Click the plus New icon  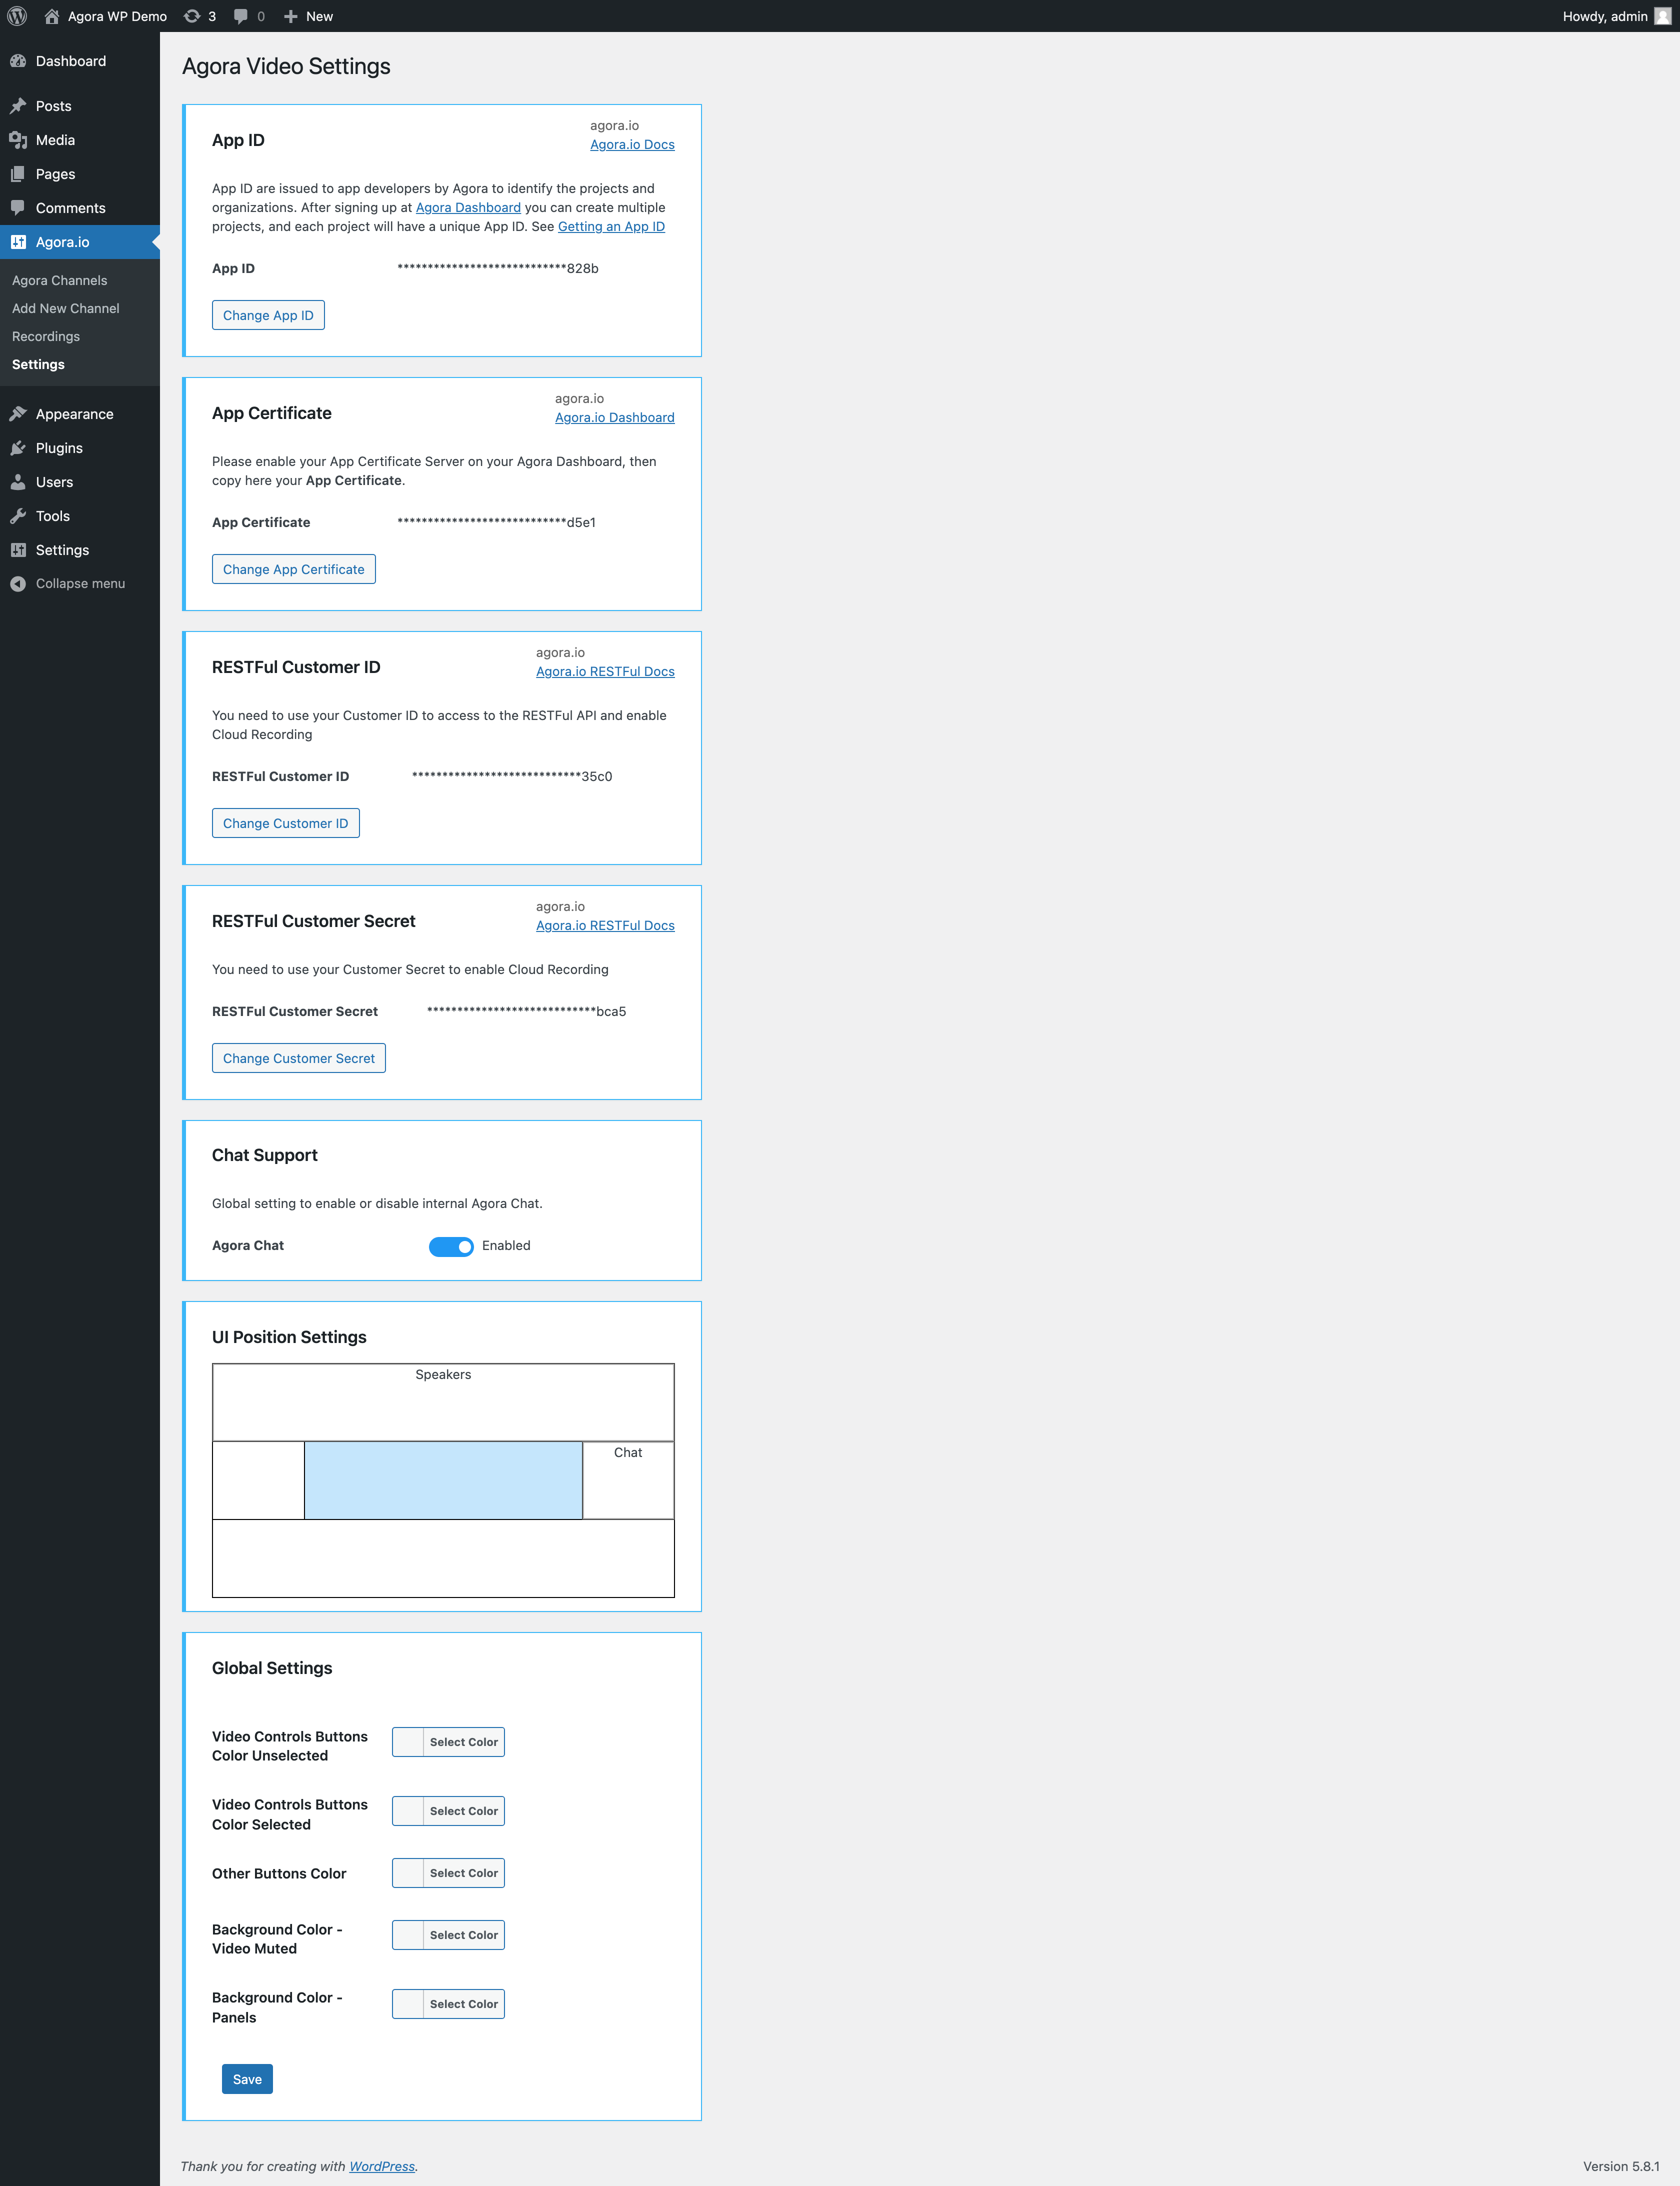pyautogui.click(x=291, y=16)
